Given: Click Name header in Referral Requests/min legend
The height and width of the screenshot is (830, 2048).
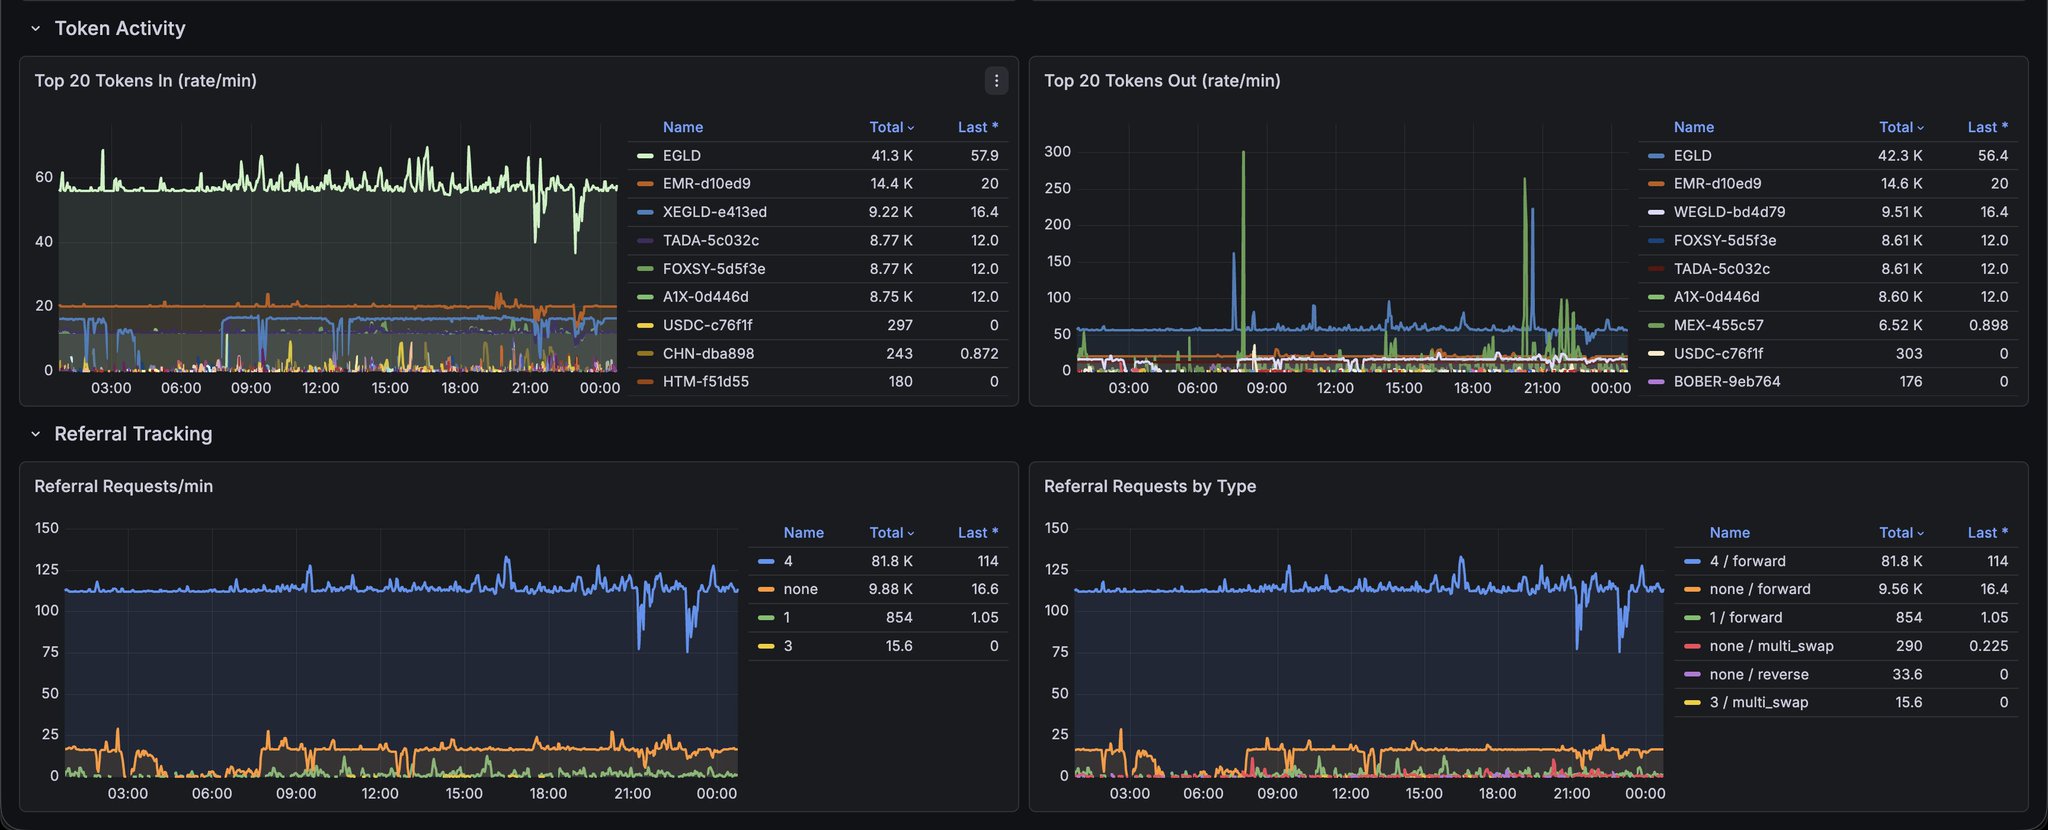Looking at the screenshot, I should [x=803, y=533].
